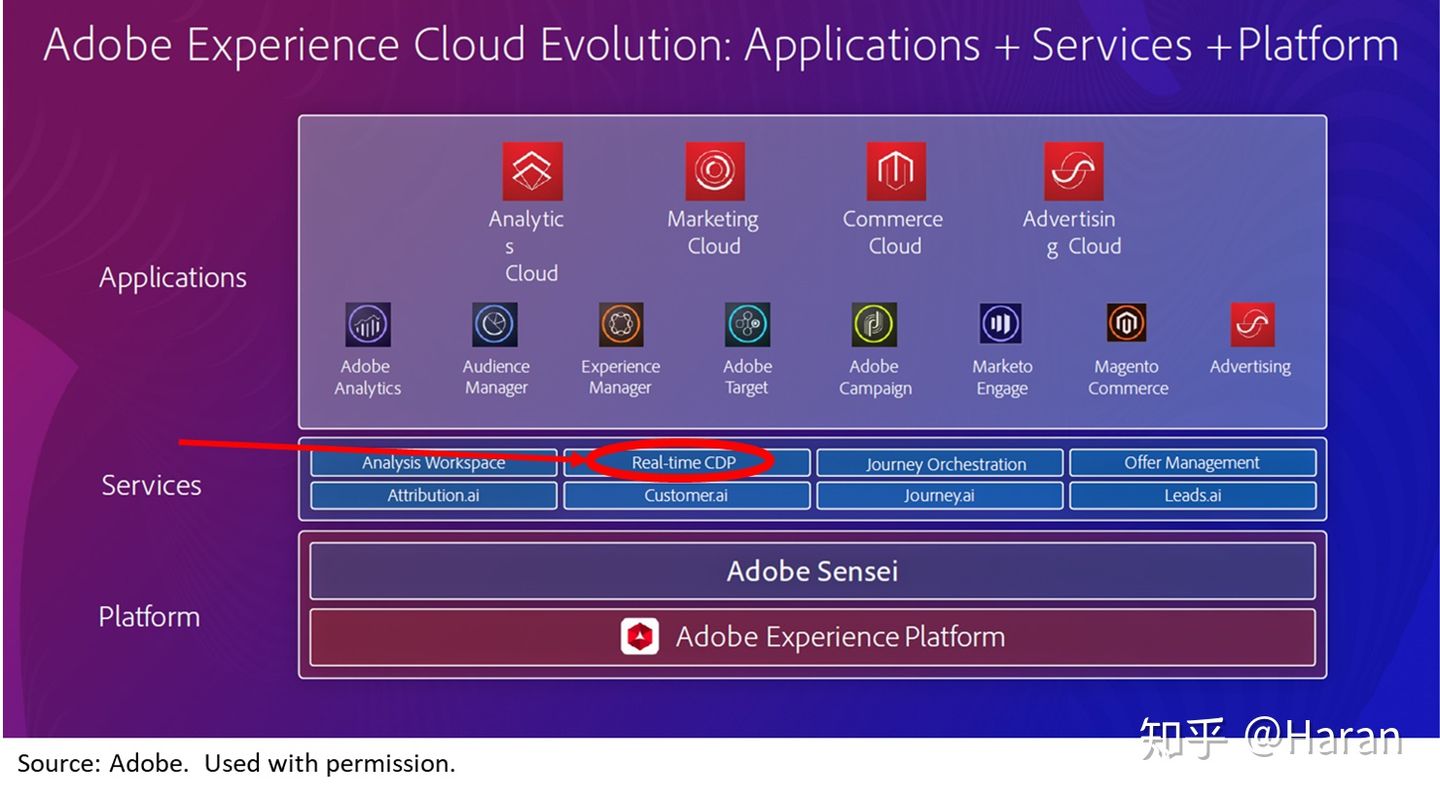Select the Experience Manager icon
This screenshot has width=1440, height=797.
(621, 325)
